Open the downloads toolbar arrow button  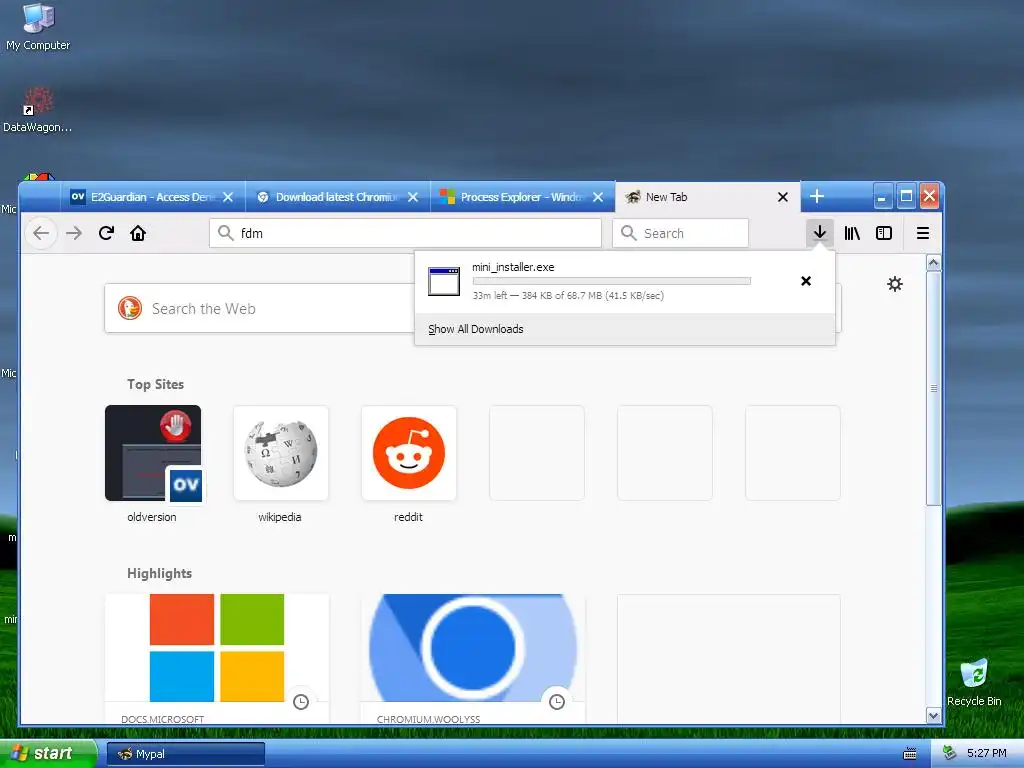click(x=820, y=233)
